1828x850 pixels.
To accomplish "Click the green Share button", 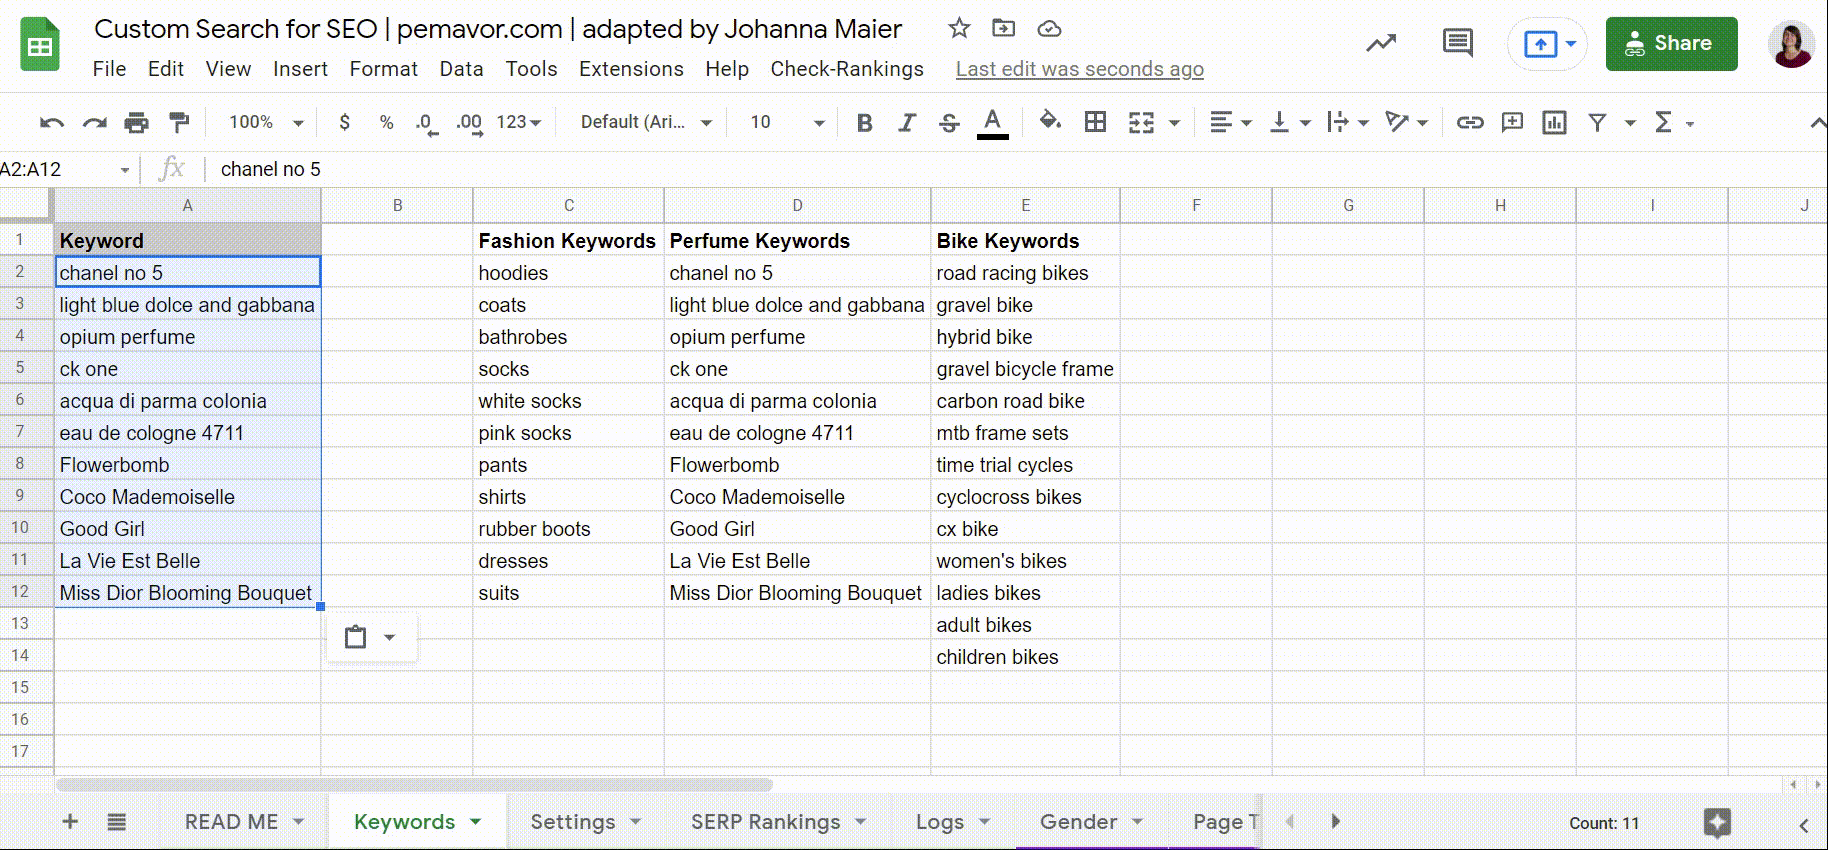I will (x=1671, y=43).
